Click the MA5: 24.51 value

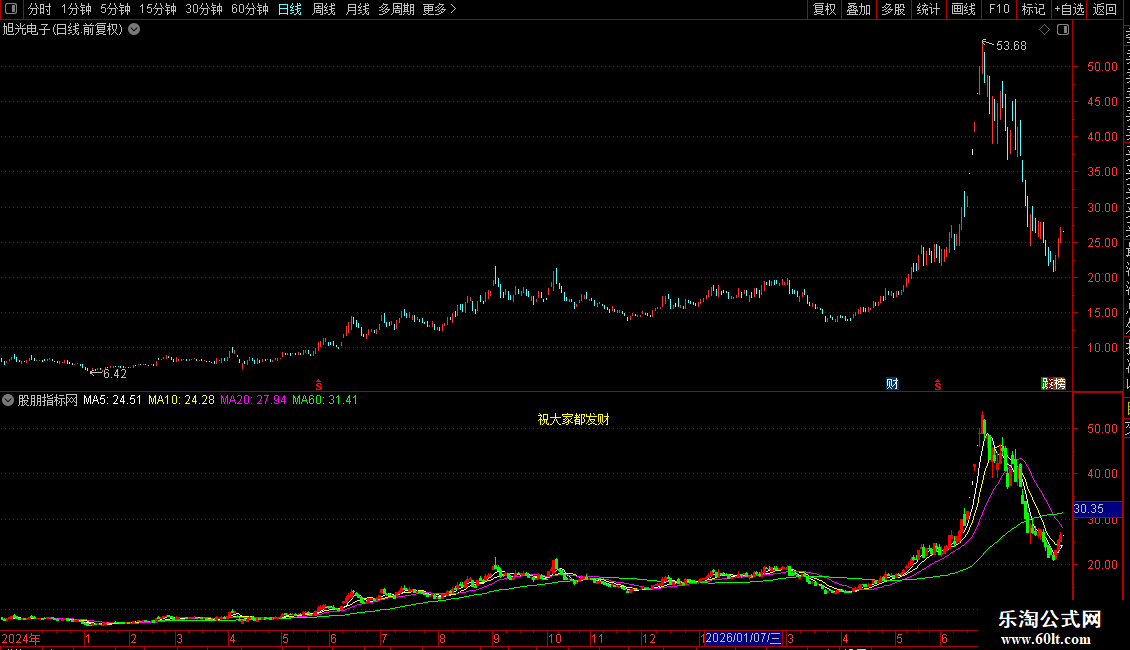(x=112, y=400)
